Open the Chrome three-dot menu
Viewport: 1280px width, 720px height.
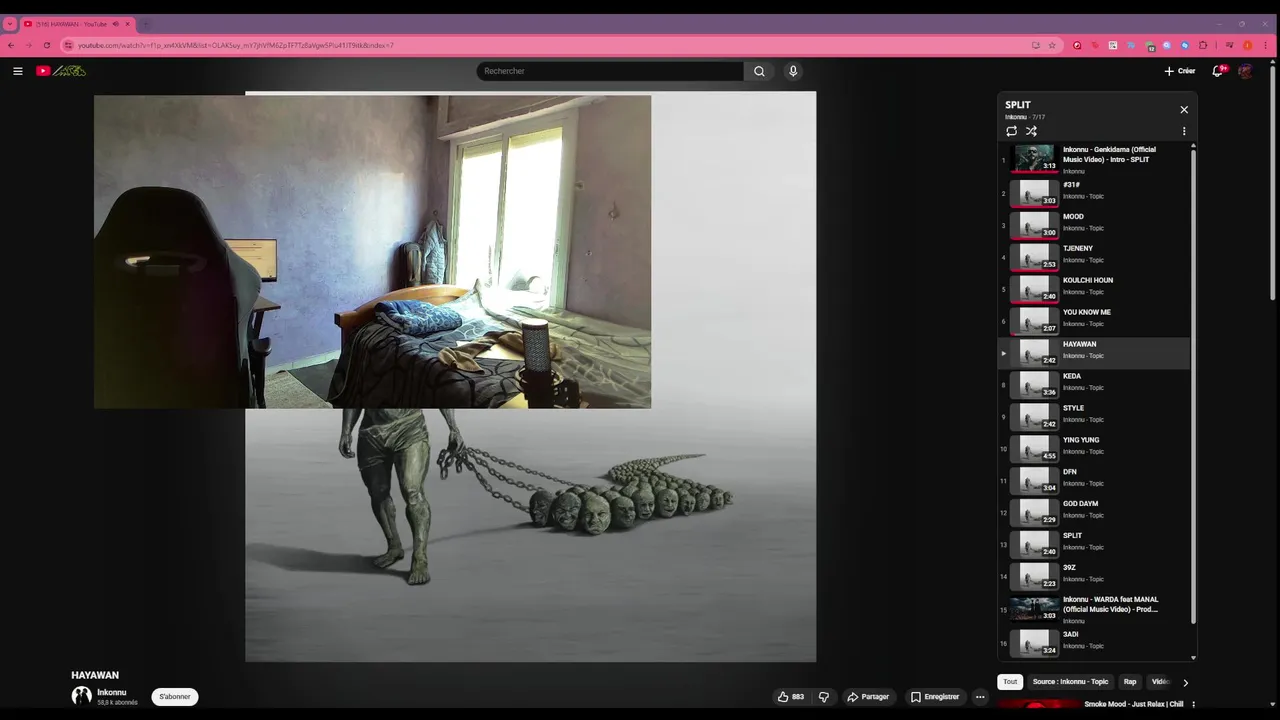(1265, 45)
